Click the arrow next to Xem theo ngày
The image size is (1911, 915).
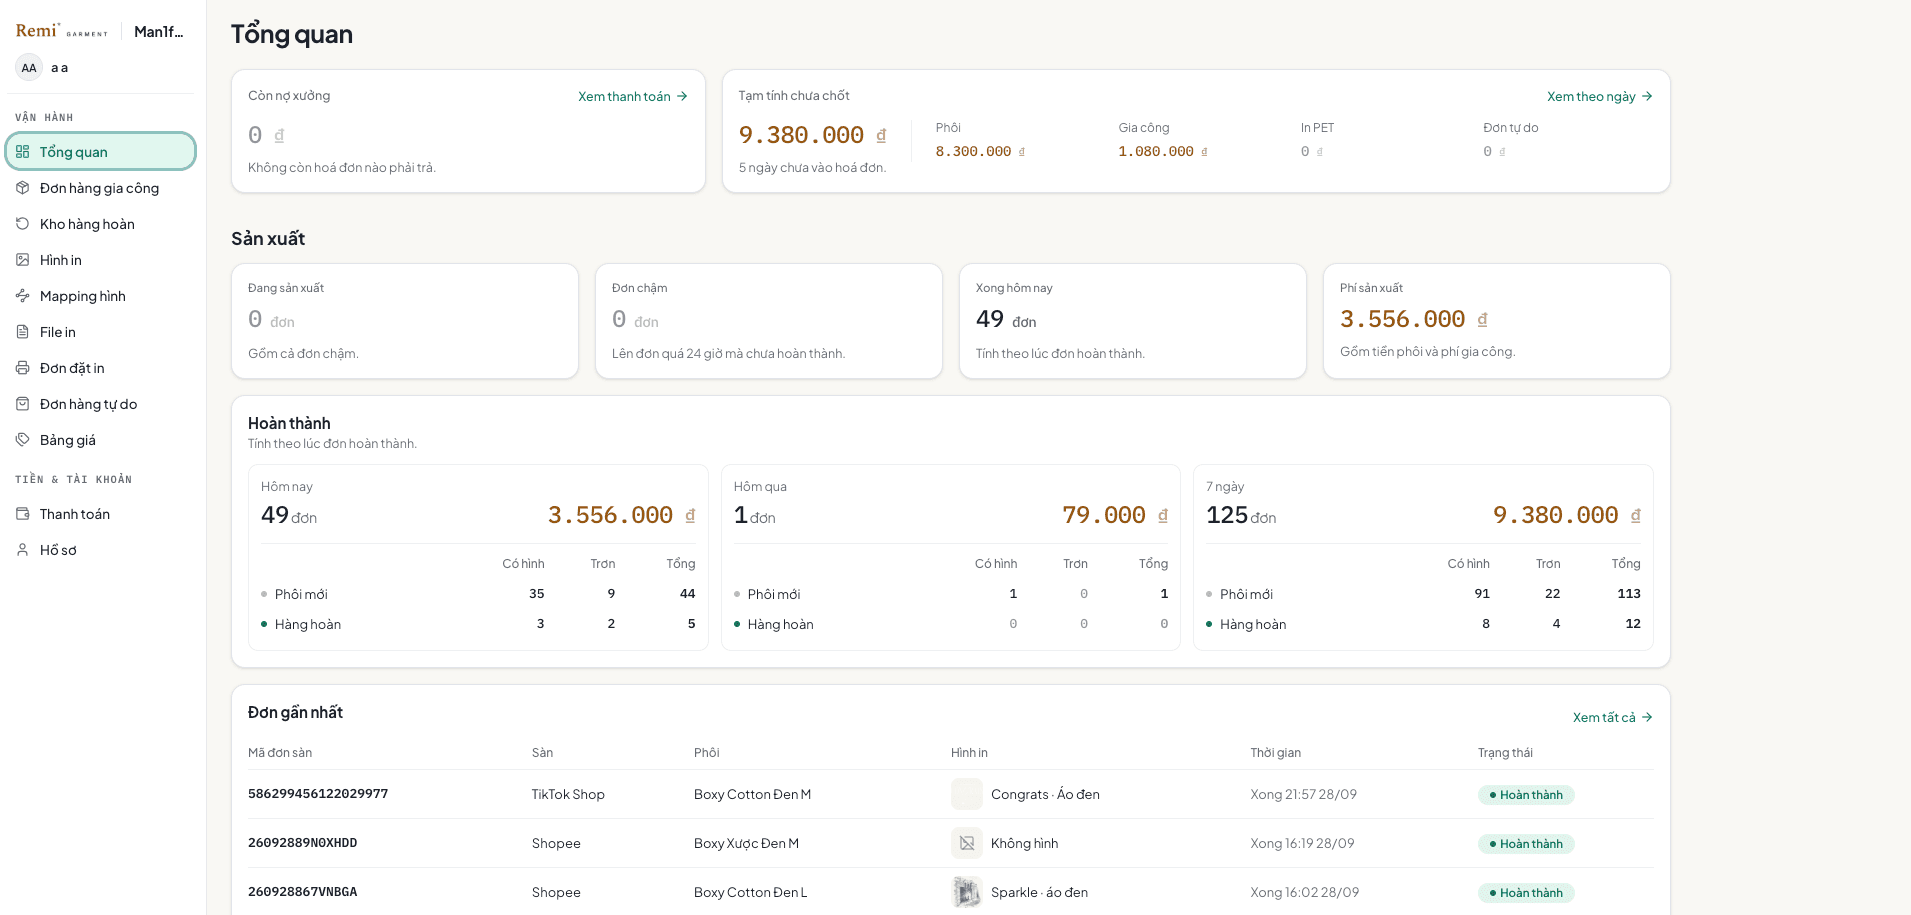pos(1647,97)
